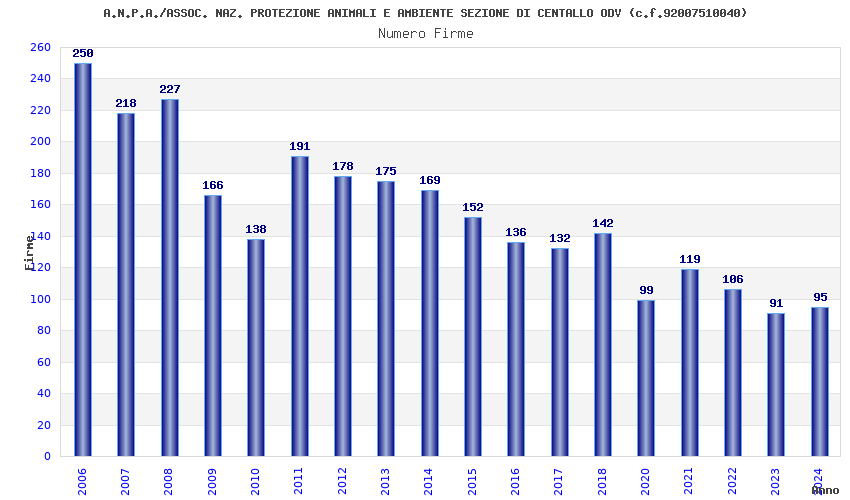Click the x-axis year label 2012
The image size is (850, 500).
tap(342, 482)
